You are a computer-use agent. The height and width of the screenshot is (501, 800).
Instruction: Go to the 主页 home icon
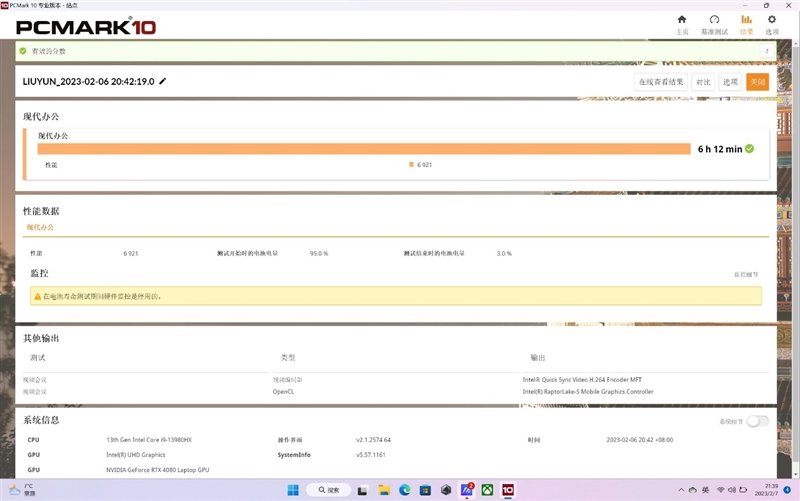(682, 19)
